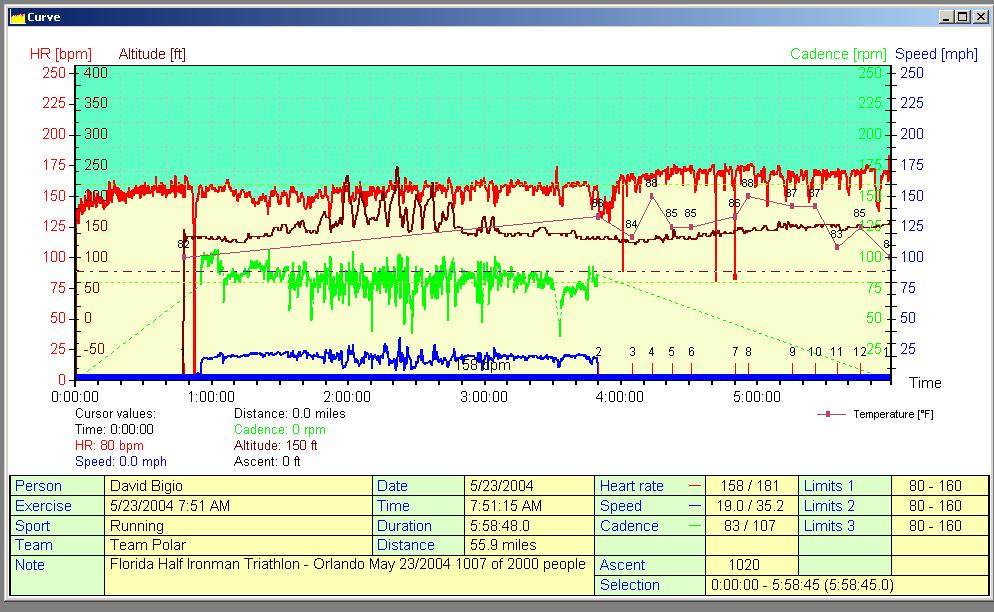Click the green Cadence line swatch
This screenshot has width=994, height=612.
tap(695, 526)
